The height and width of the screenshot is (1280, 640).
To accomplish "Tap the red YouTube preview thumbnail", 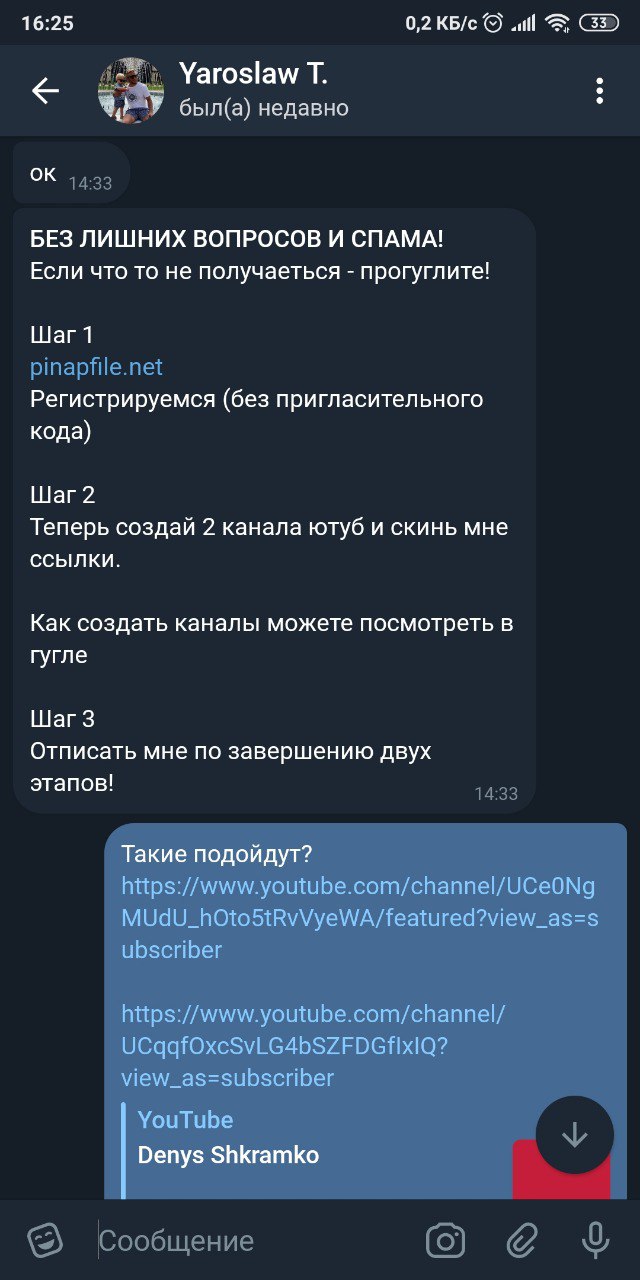I will point(561,1169).
